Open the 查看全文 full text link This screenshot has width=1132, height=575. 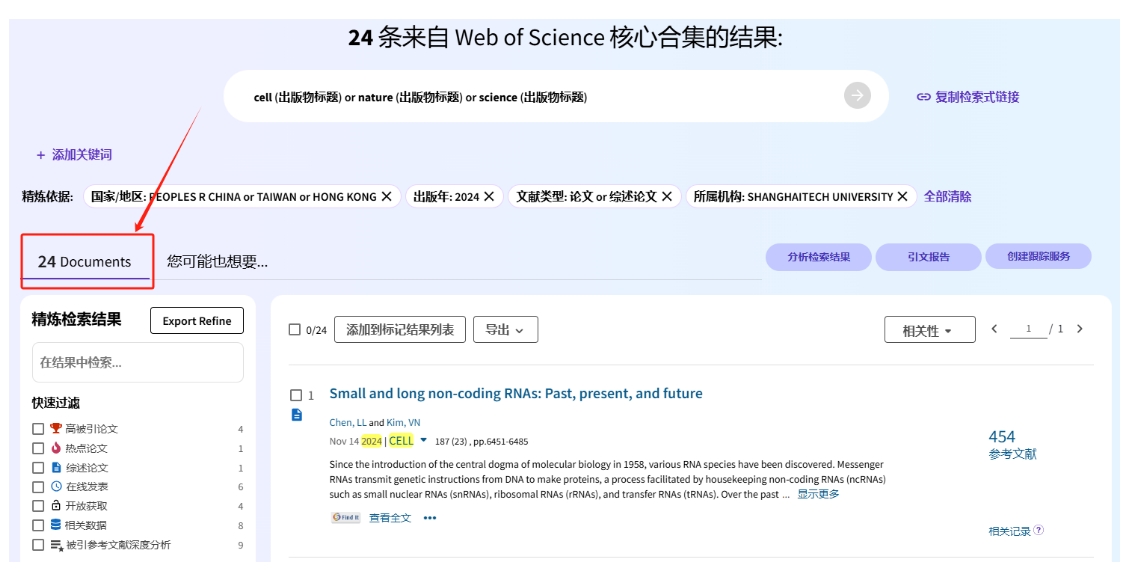390,517
